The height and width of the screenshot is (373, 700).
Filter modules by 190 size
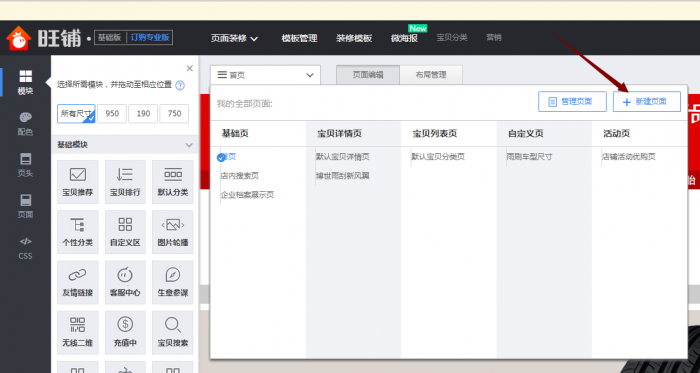[x=143, y=114]
